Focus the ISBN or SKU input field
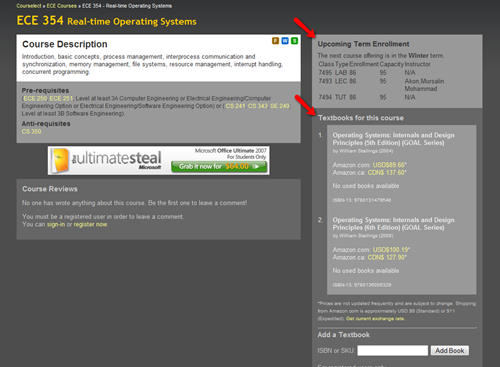Image resolution: width=500 pixels, height=367 pixels. click(x=393, y=350)
